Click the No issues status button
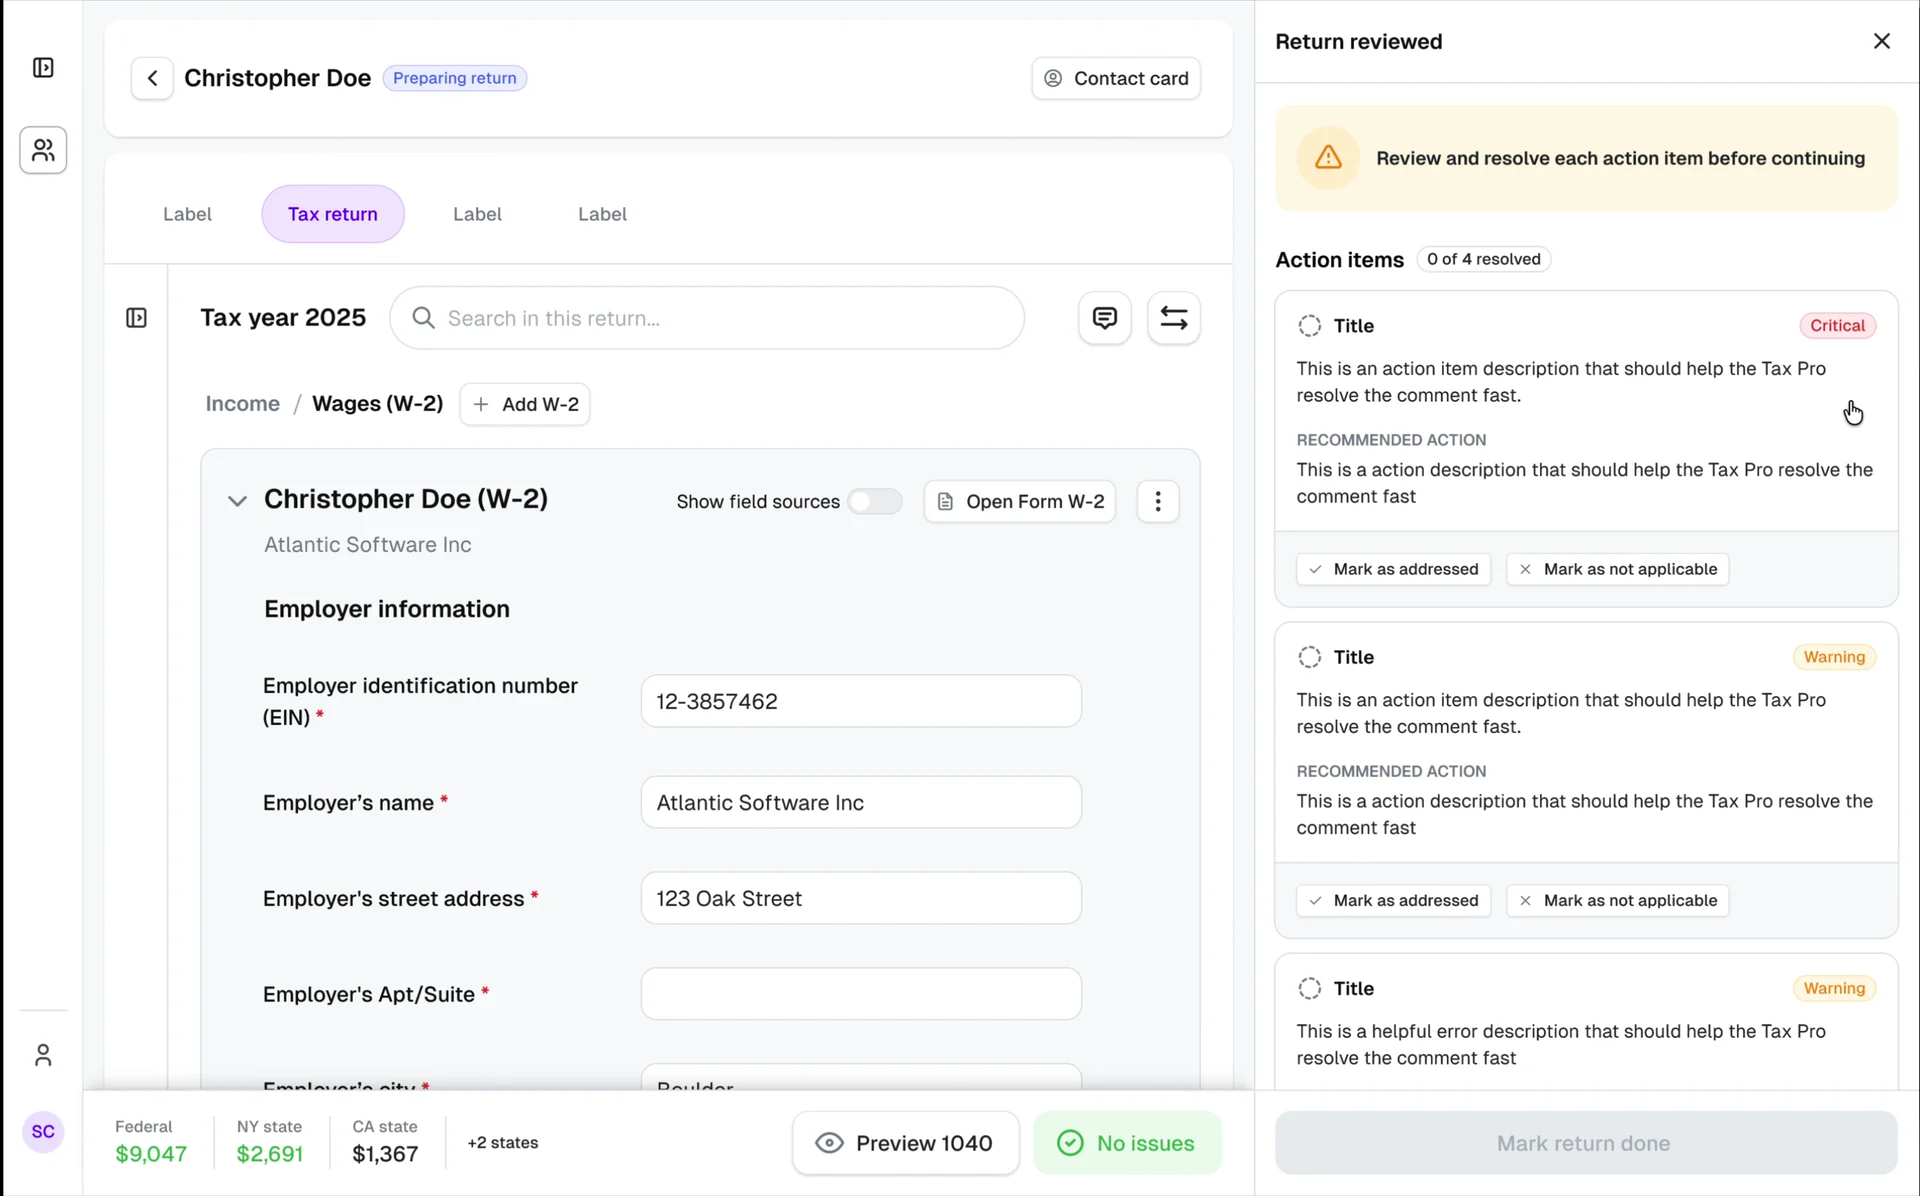 (x=1128, y=1143)
